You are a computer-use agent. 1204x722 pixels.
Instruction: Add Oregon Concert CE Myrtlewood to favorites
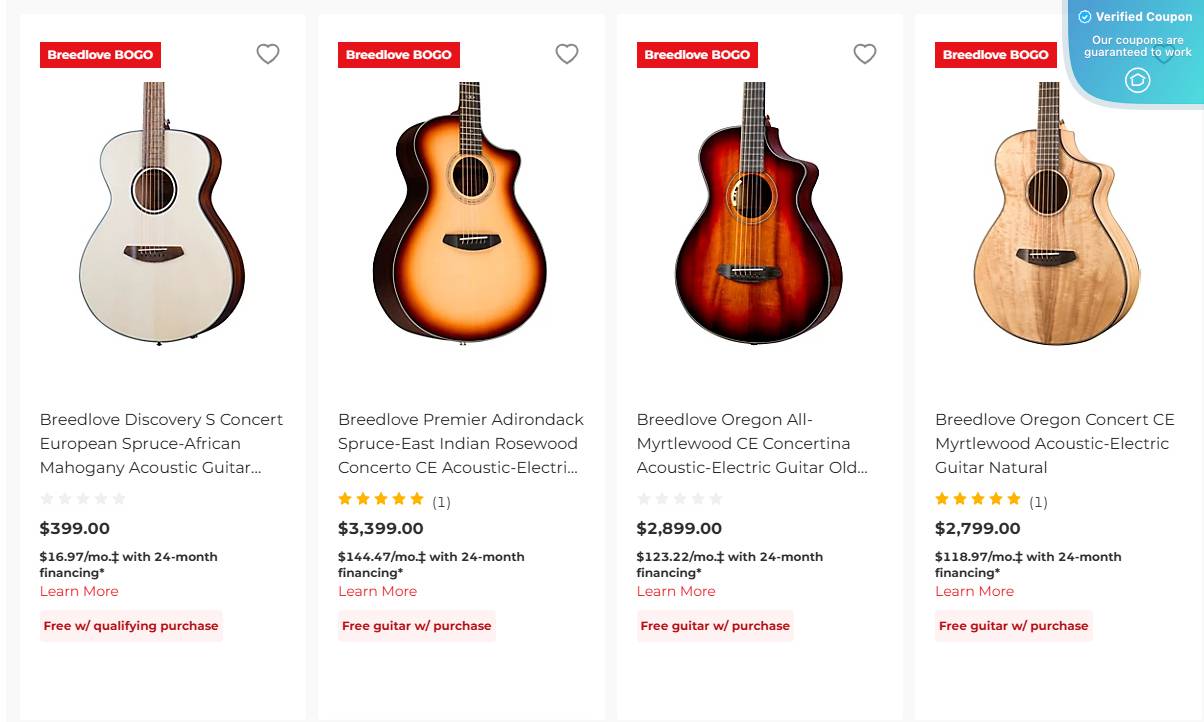pos(1163,54)
